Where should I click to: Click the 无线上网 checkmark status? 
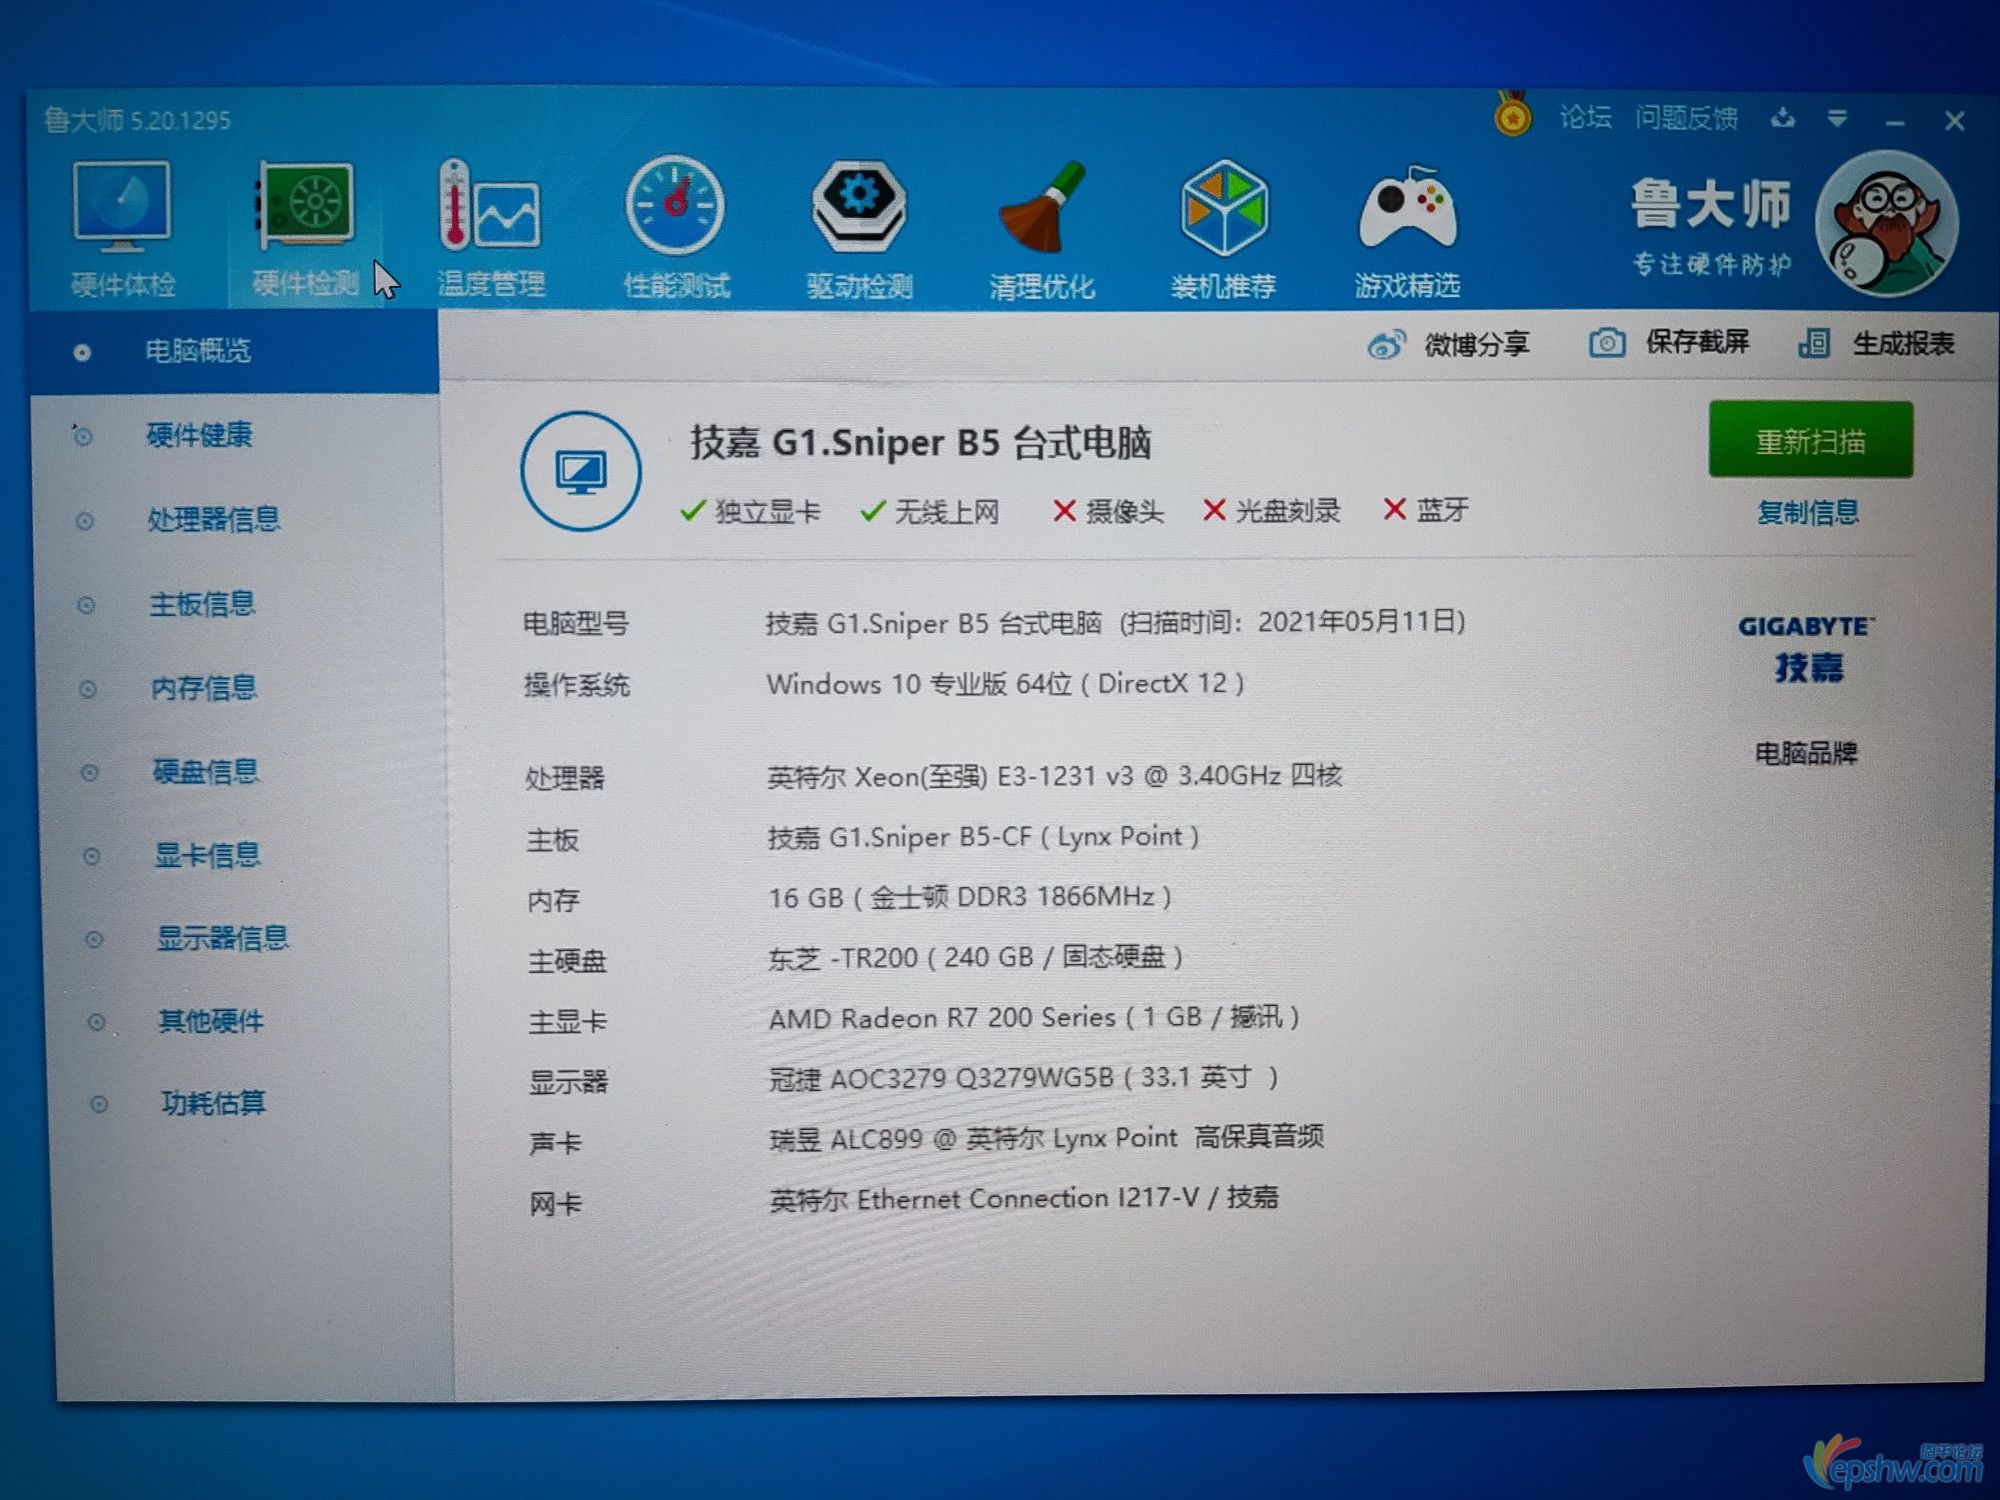tap(930, 512)
